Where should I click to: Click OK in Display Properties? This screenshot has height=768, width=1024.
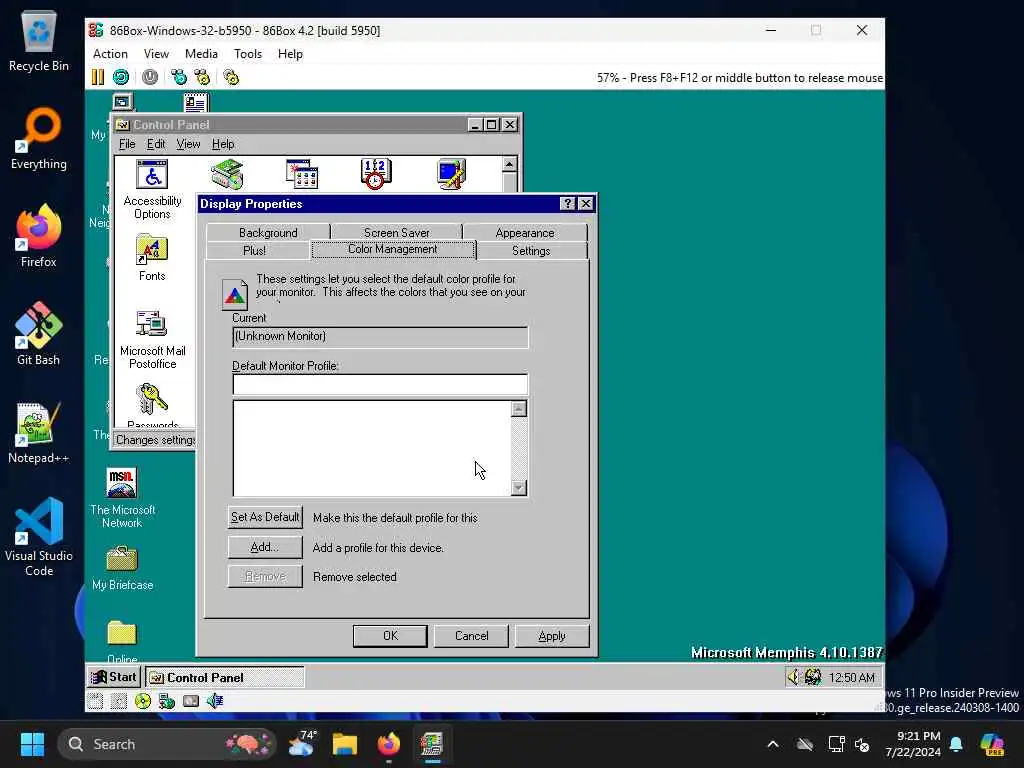[x=390, y=635]
